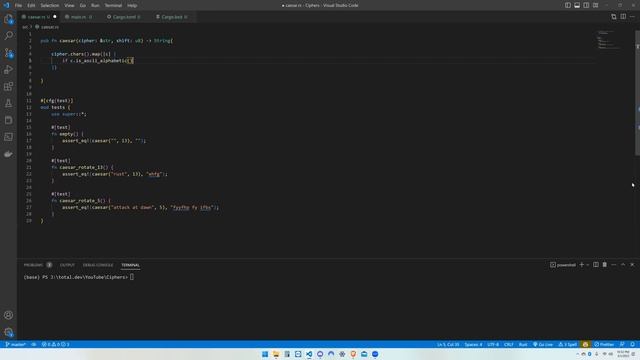Open Windows Start button on taskbar

[x=265, y=354]
